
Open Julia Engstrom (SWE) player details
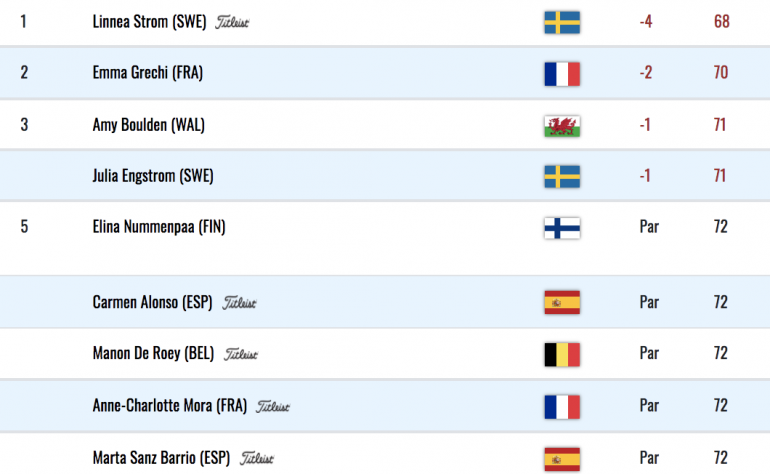154,177
